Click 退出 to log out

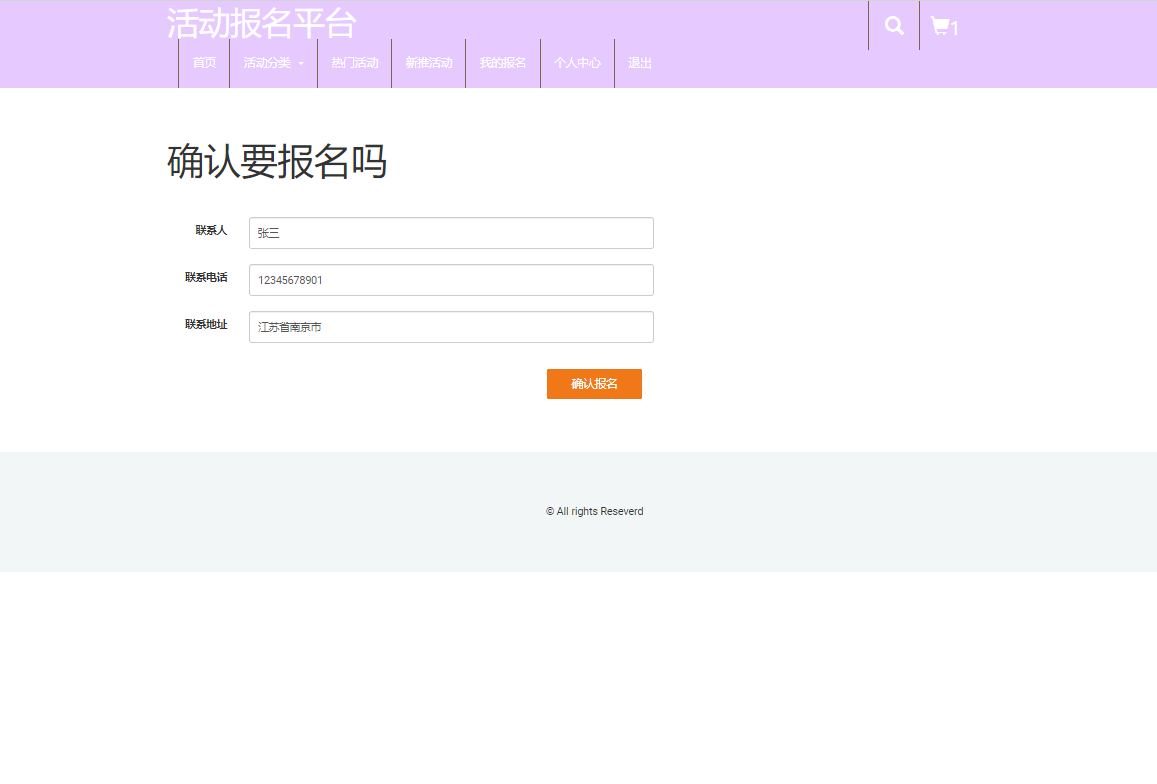point(639,63)
